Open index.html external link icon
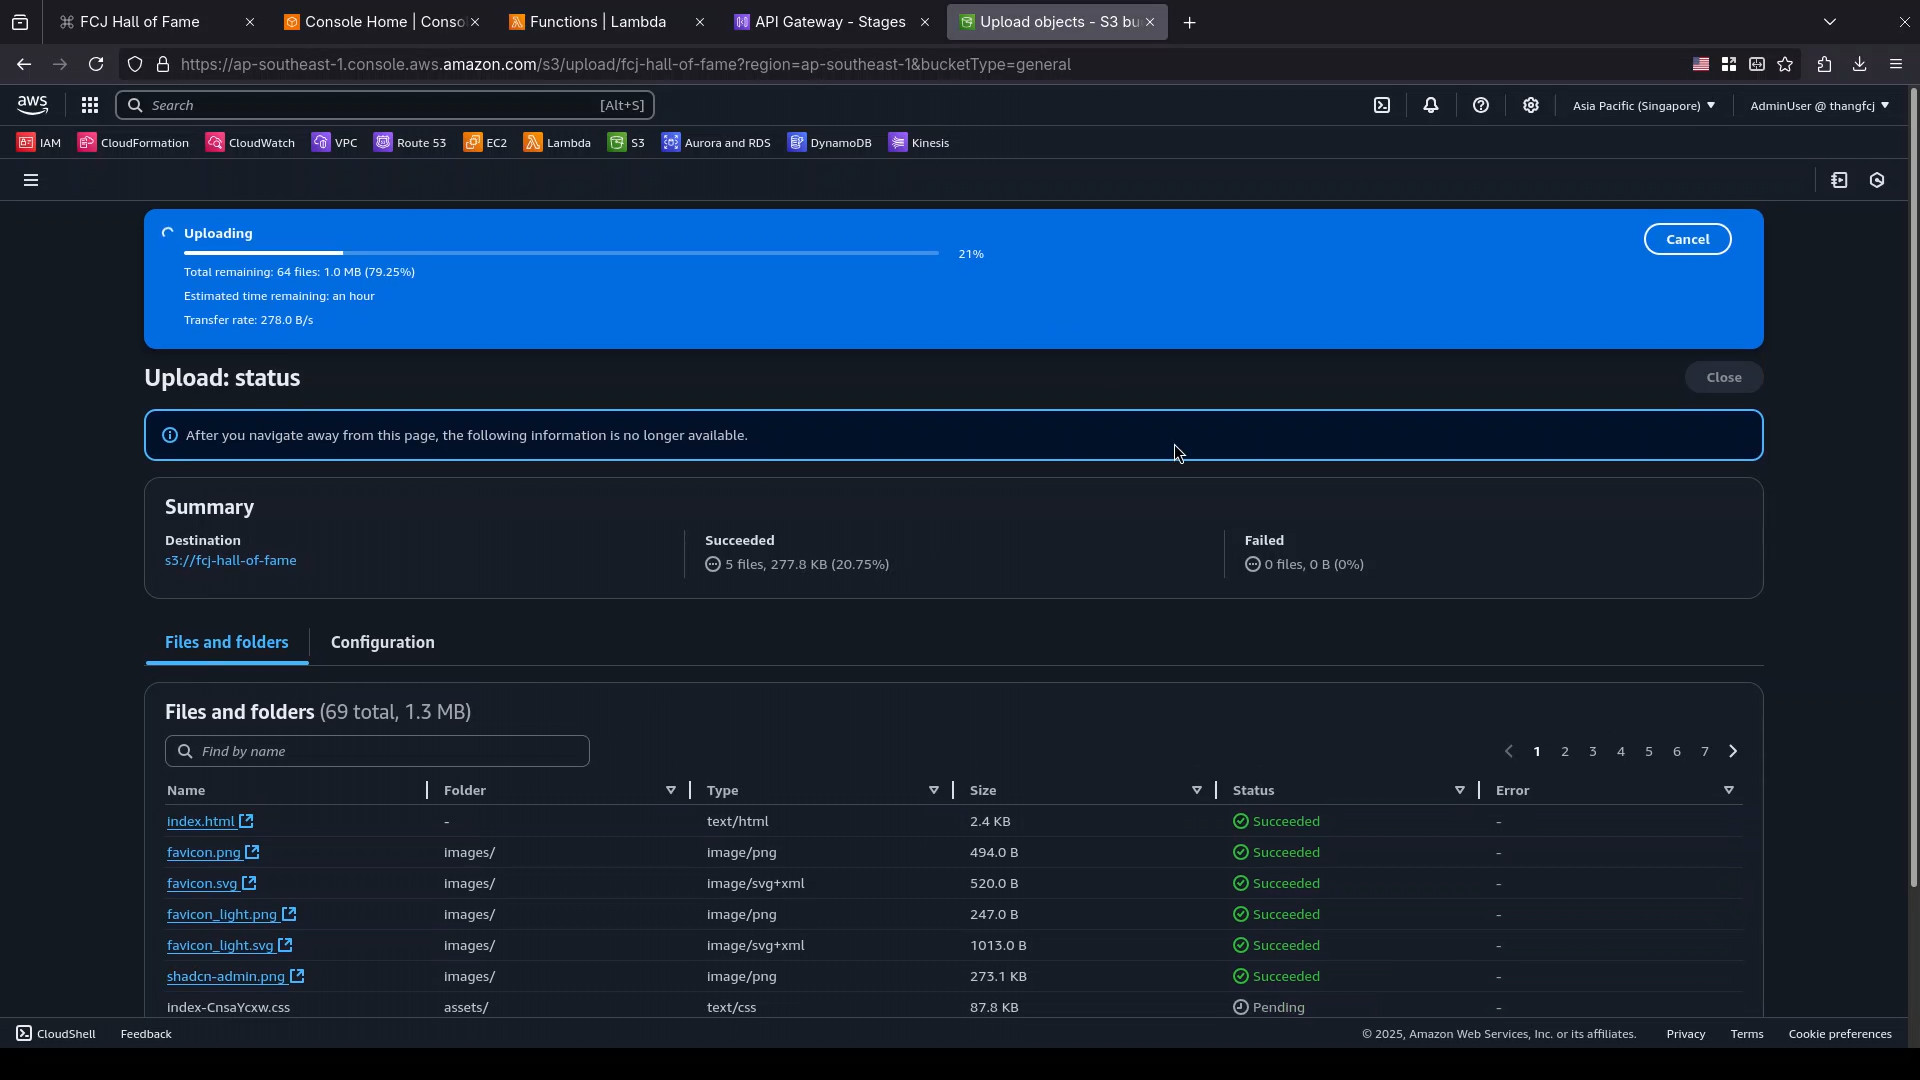 [x=246, y=821]
